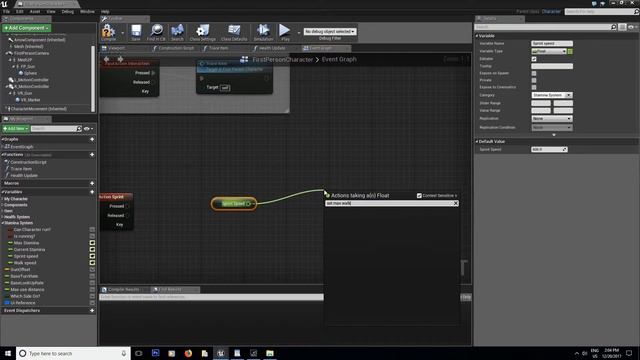Click the Variable Name field with Sprint speed

[552, 43]
